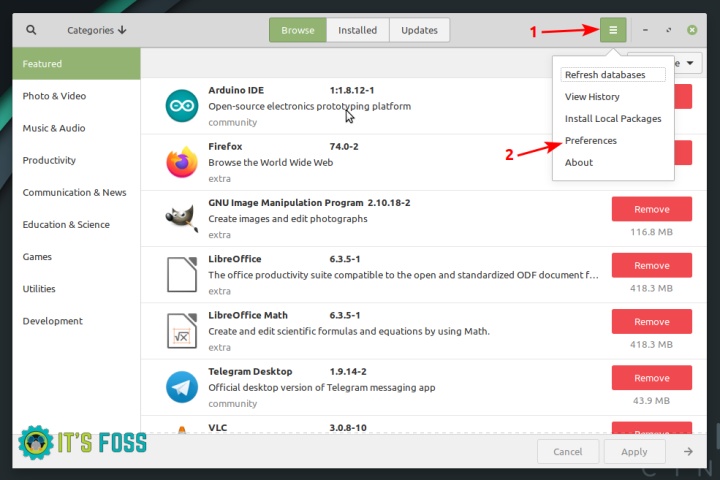Click the LibreOffice document icon

tap(182, 274)
